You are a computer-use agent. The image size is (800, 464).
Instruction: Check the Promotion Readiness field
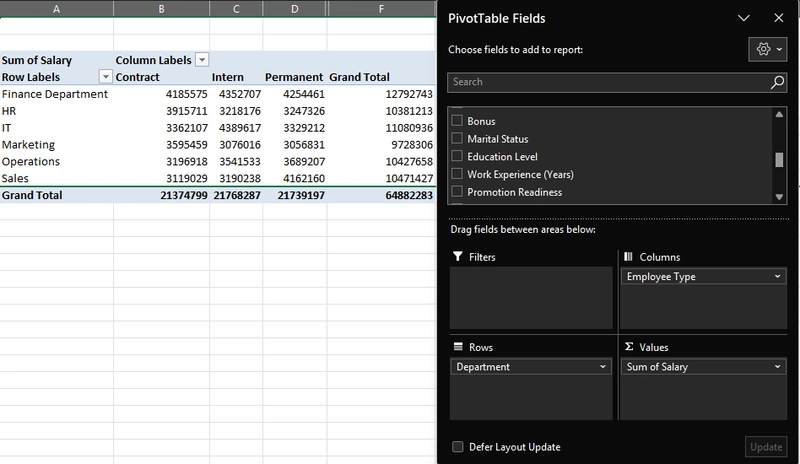[457, 191]
